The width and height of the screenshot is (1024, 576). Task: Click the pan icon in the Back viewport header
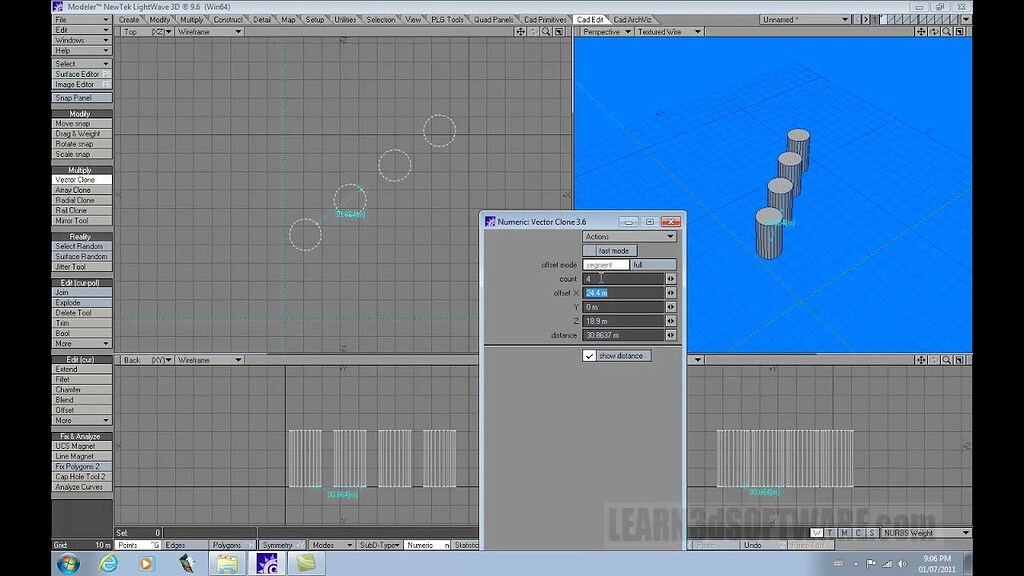click(520, 359)
